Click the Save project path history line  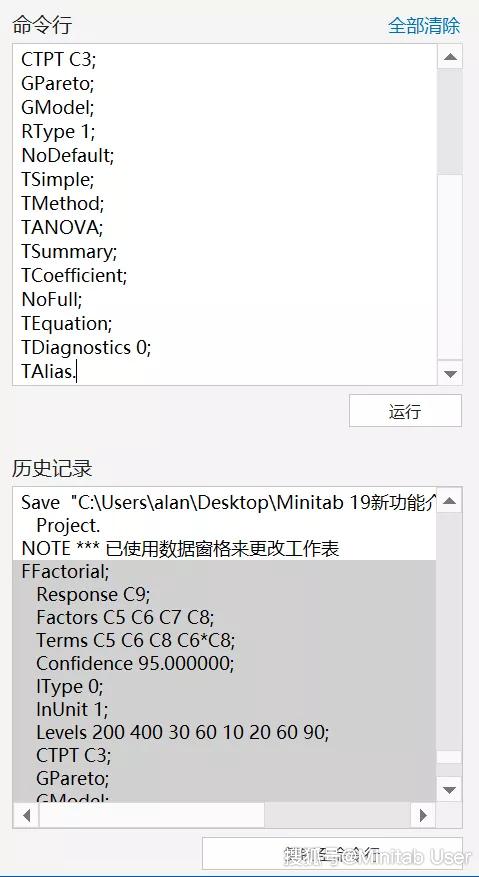click(x=227, y=502)
